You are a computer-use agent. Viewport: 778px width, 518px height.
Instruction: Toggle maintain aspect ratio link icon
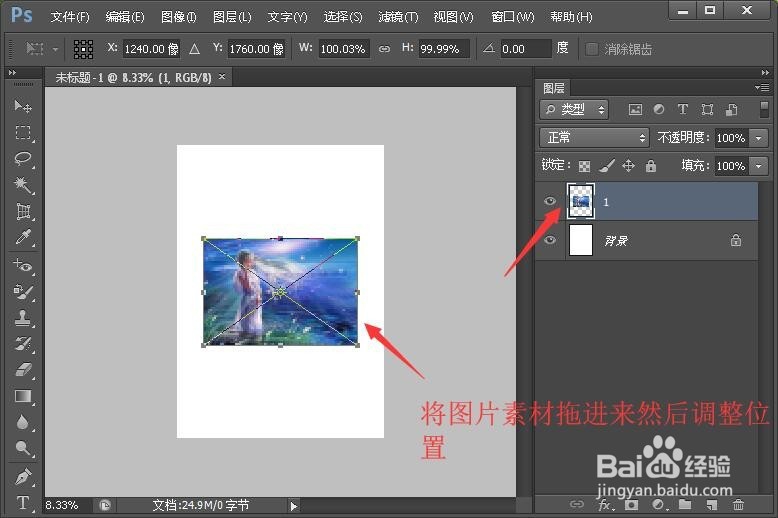[385, 49]
